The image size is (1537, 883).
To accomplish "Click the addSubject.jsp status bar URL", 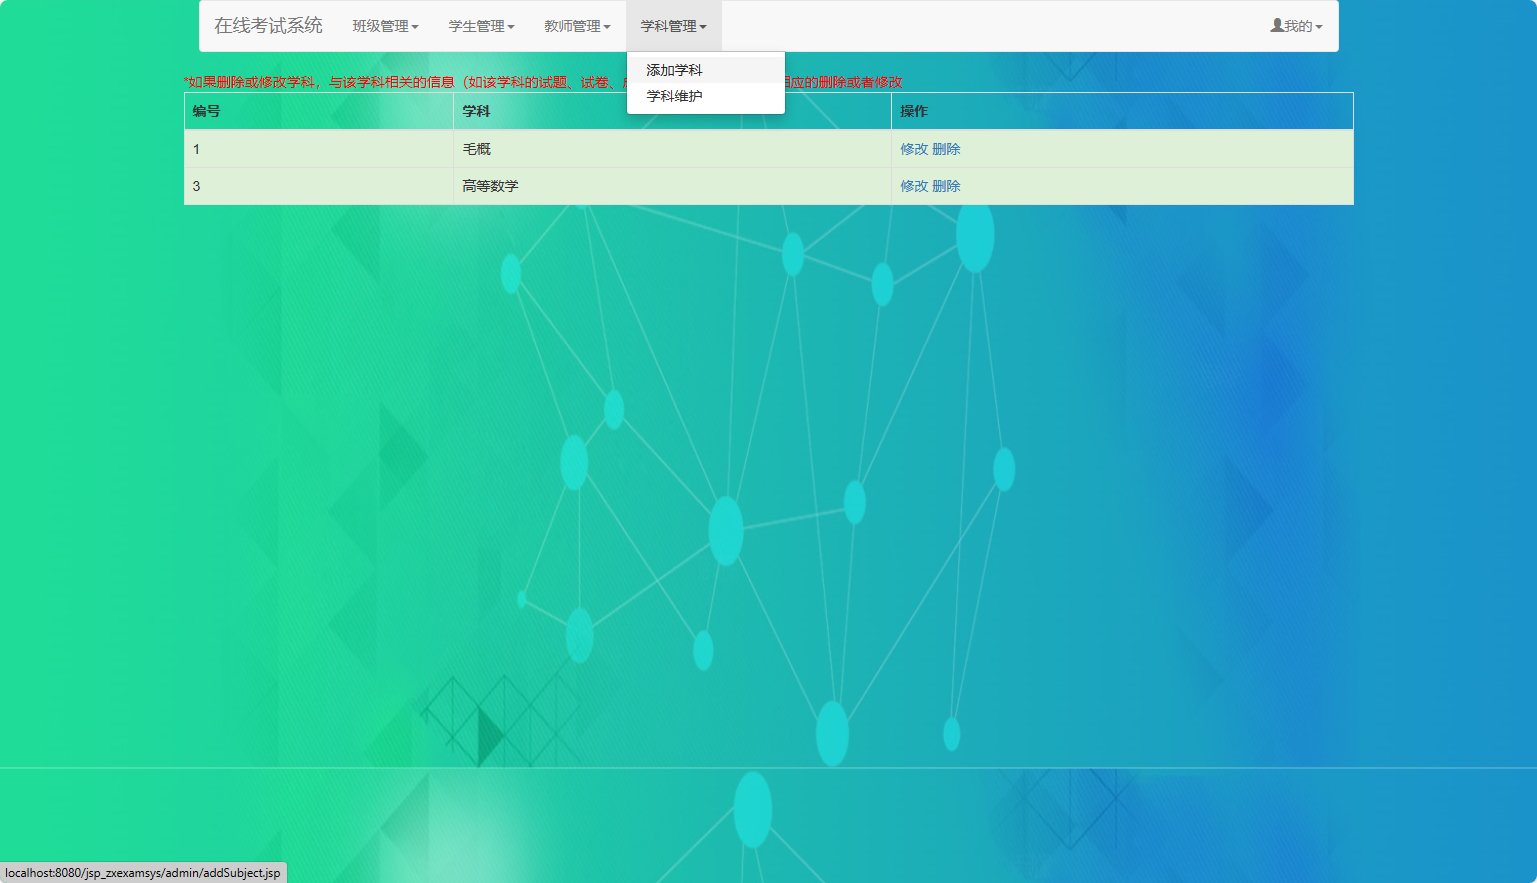I will (x=143, y=872).
